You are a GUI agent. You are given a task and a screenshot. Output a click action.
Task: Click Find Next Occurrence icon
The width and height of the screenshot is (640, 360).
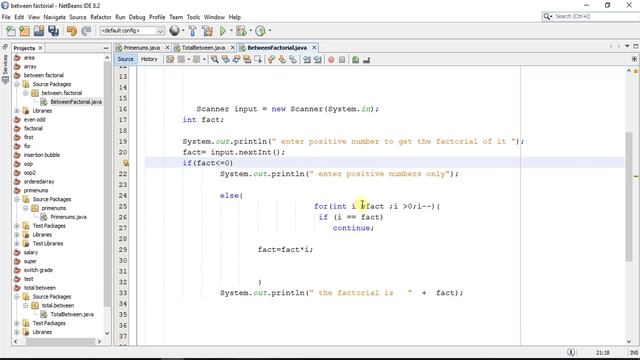[236, 60]
